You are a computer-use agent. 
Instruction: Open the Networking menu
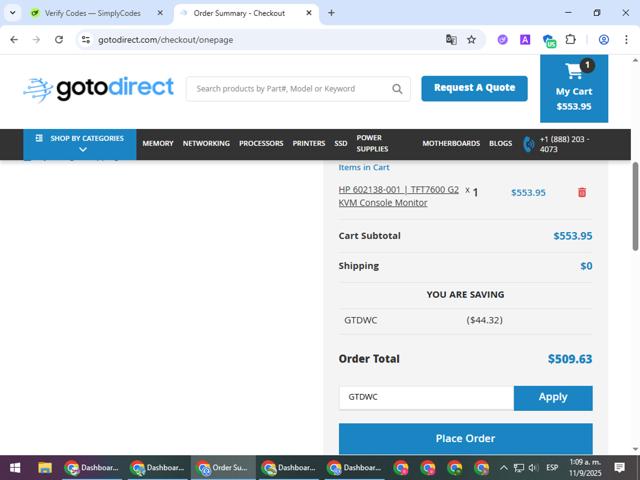206,143
